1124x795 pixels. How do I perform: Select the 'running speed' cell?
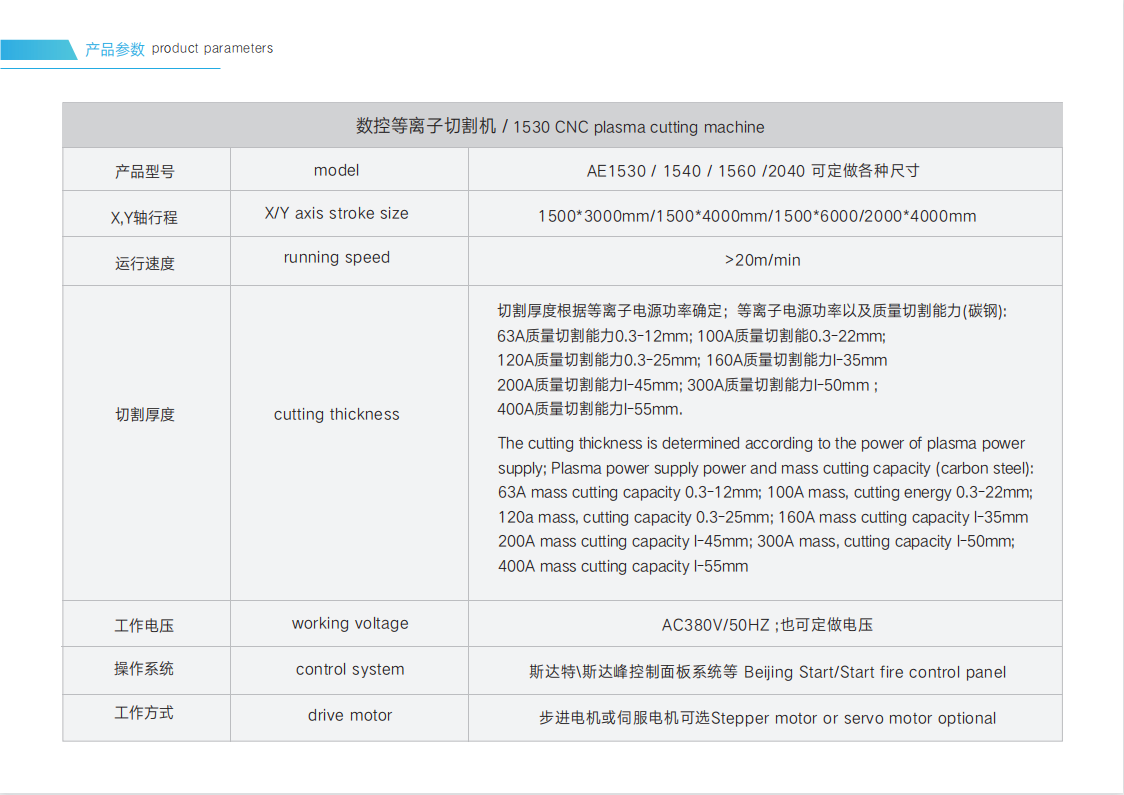336,257
